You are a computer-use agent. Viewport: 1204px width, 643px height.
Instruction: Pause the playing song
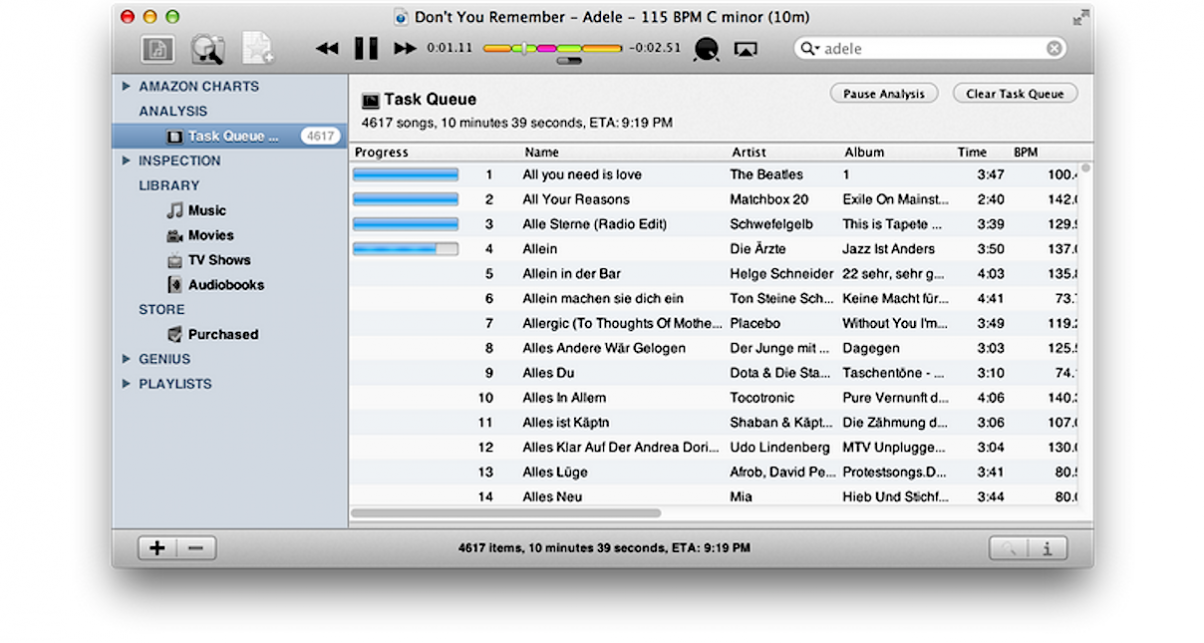pos(366,48)
